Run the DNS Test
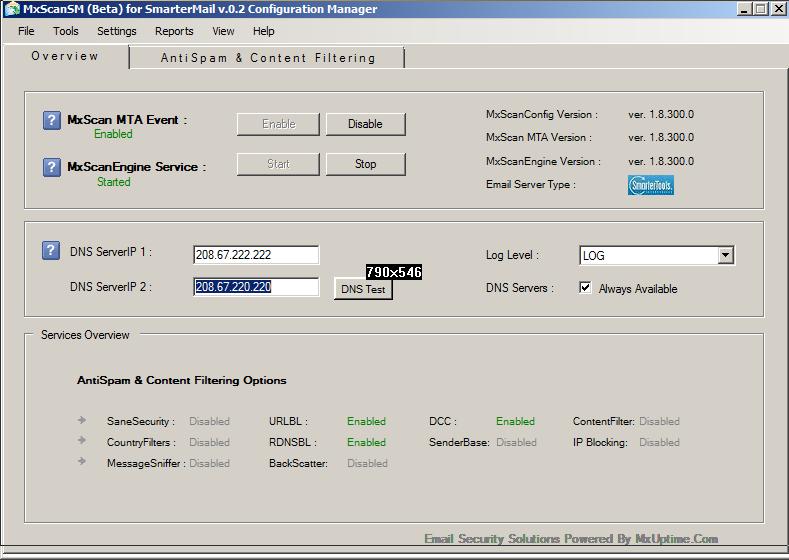 (x=363, y=289)
